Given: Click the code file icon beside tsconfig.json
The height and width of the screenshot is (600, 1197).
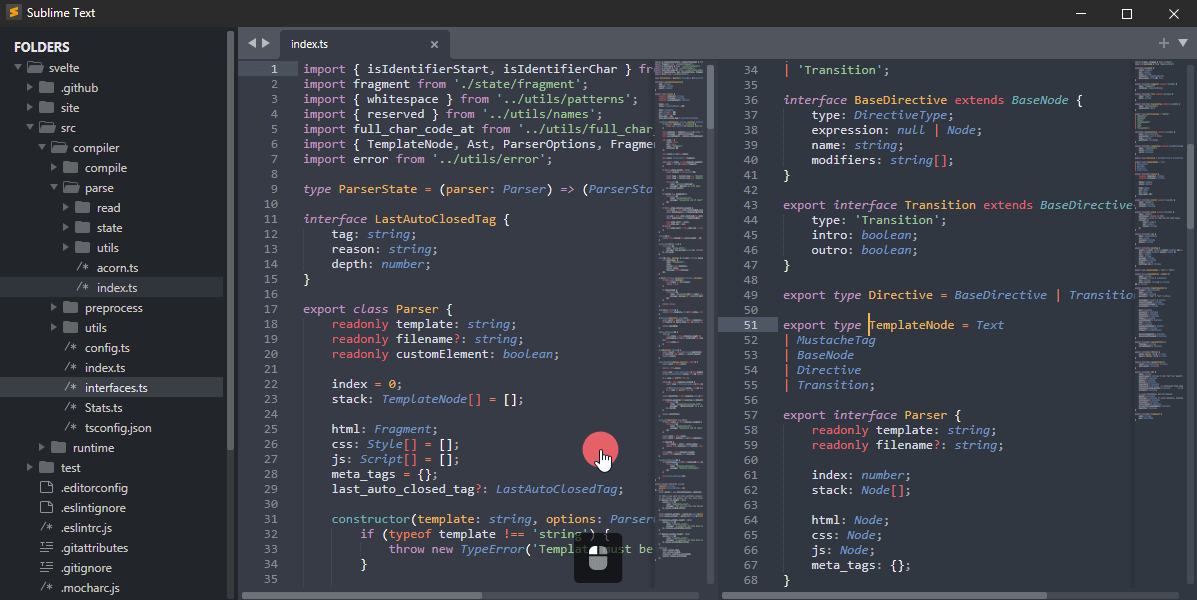Looking at the screenshot, I should (70, 427).
